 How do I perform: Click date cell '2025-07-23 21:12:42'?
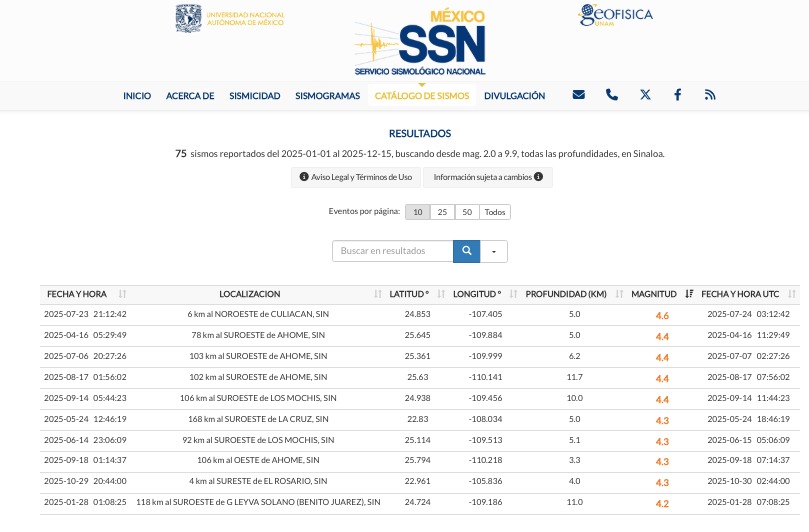(85, 314)
